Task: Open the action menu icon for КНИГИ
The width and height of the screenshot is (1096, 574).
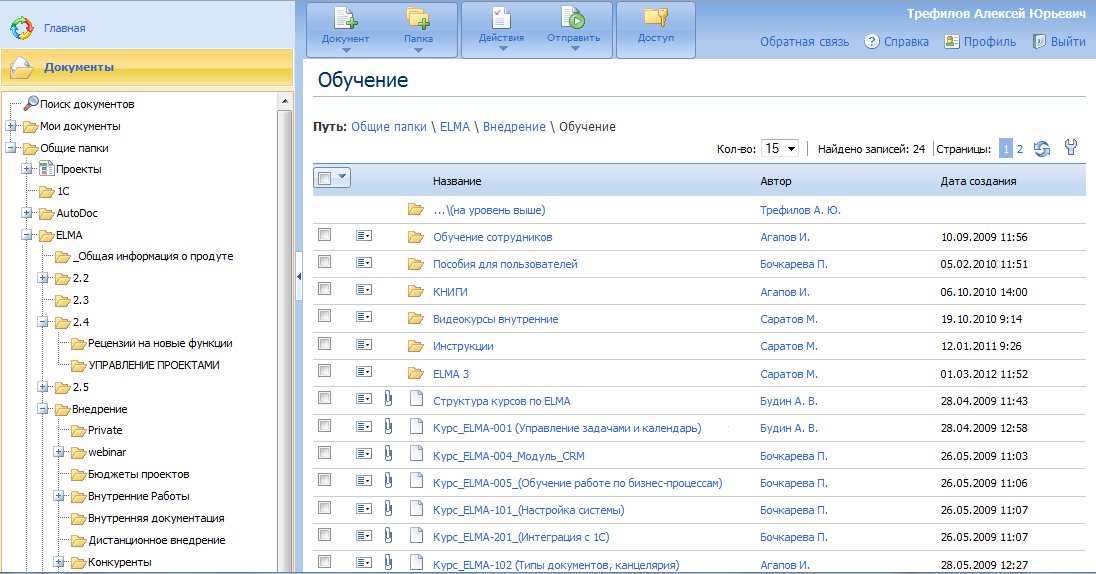Action: coord(364,292)
